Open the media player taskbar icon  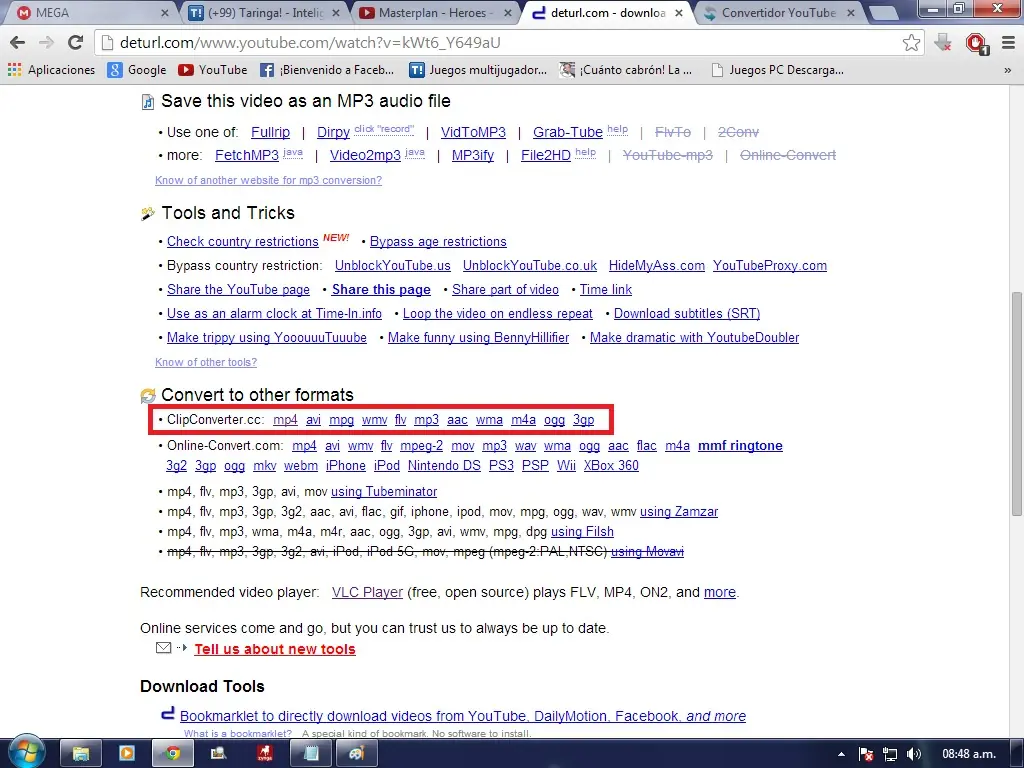127,754
